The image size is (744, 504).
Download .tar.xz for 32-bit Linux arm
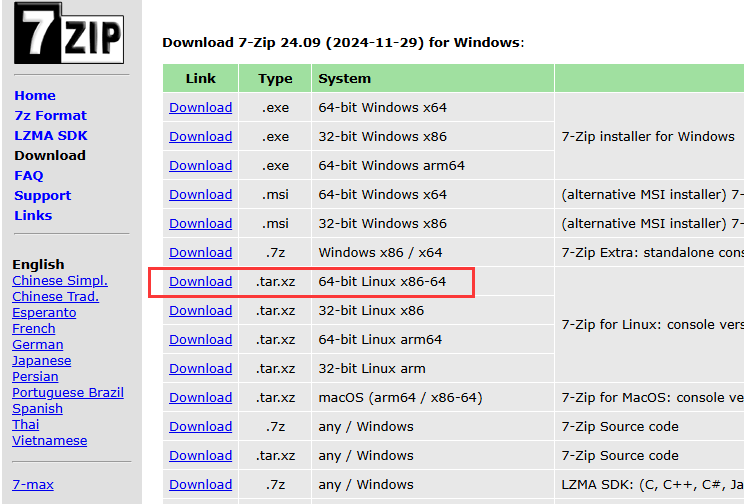(201, 368)
